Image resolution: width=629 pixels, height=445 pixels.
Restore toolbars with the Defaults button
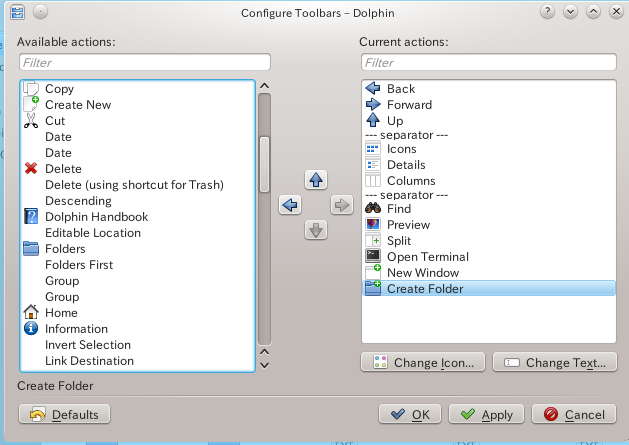(x=64, y=414)
